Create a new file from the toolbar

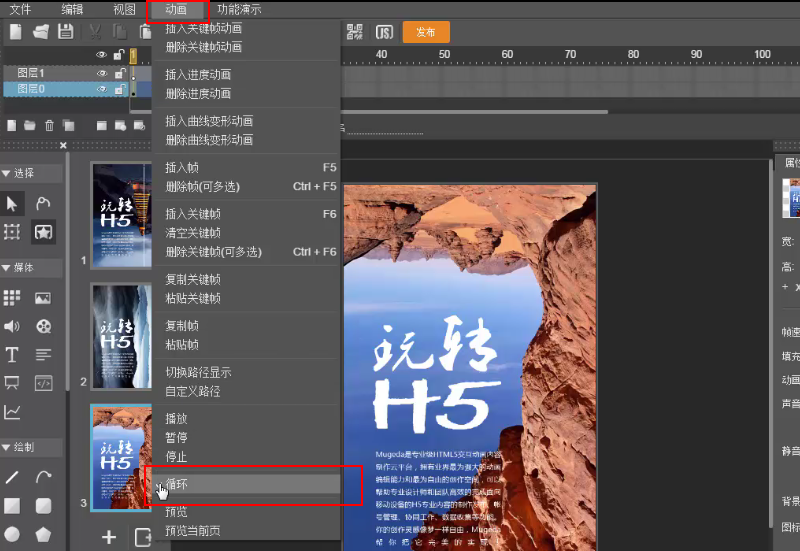click(x=16, y=32)
